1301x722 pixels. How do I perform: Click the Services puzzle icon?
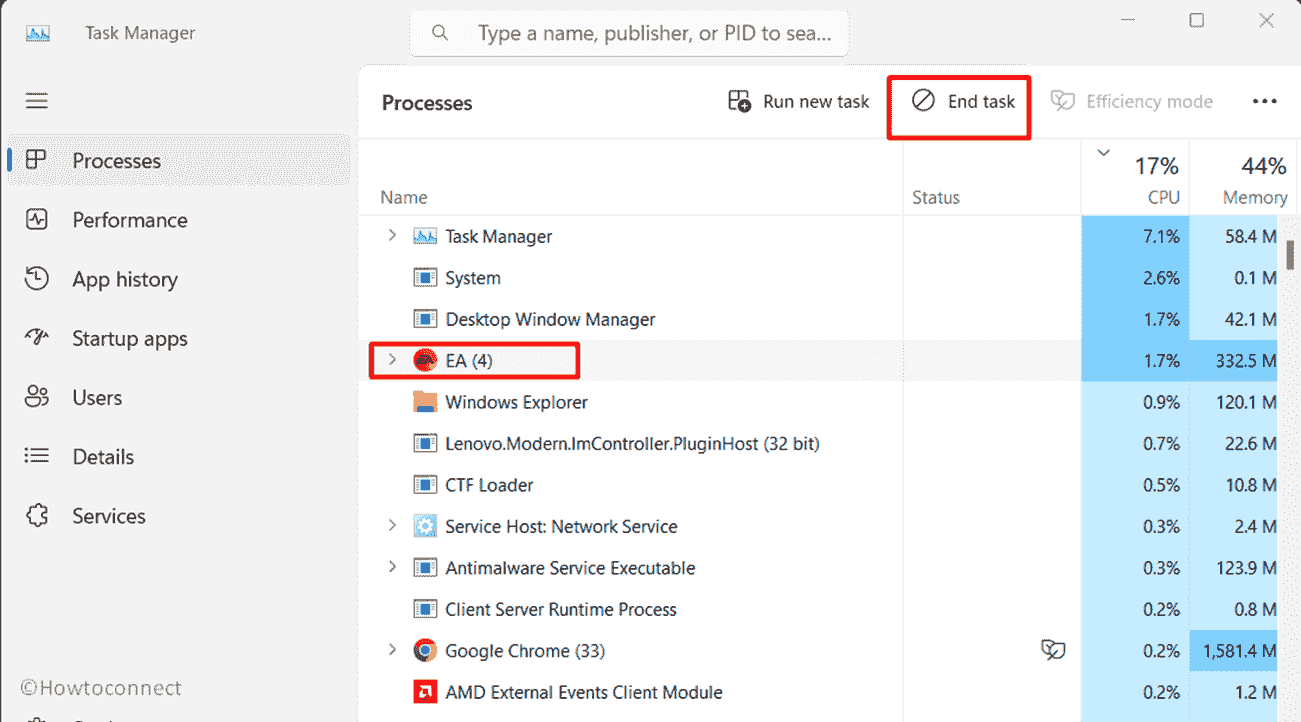[37, 516]
